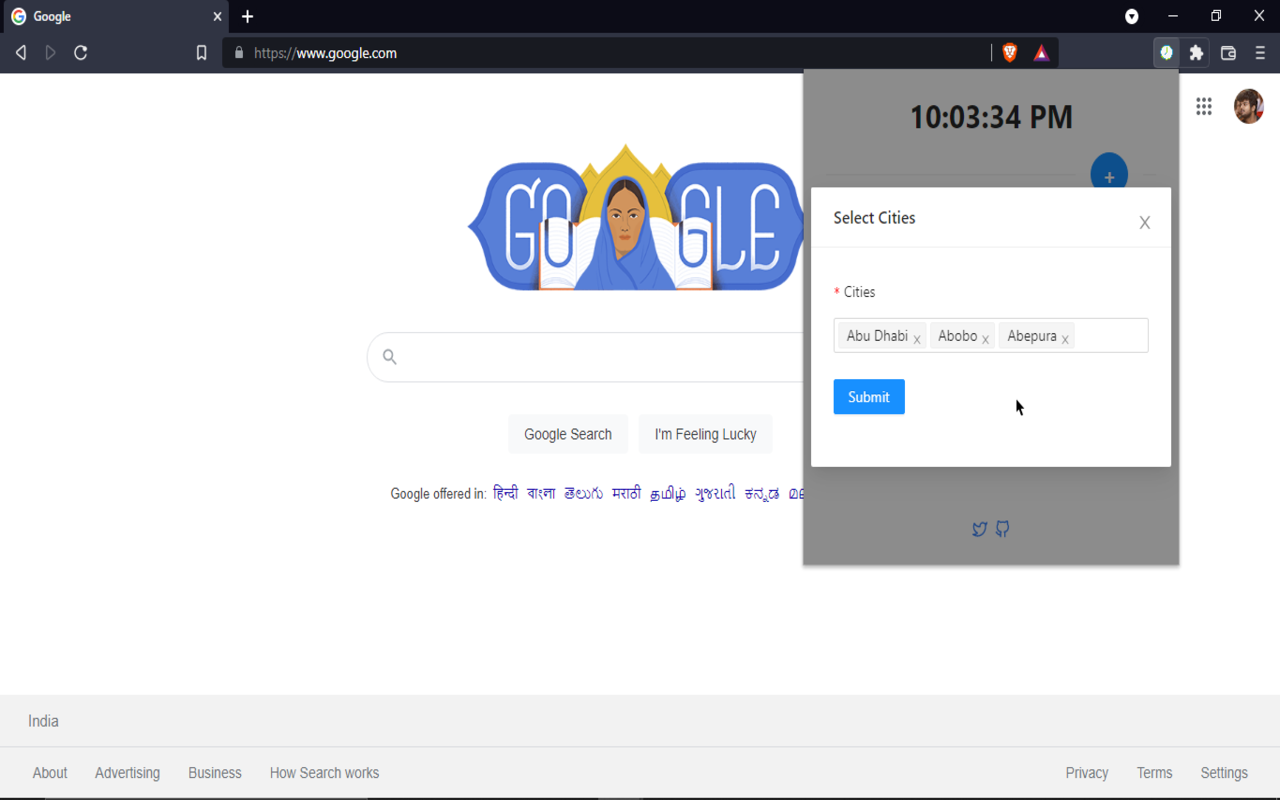This screenshot has width=1280, height=800.
Task: Switch Google to Telugu (తెలుగు)
Action: coord(584,493)
